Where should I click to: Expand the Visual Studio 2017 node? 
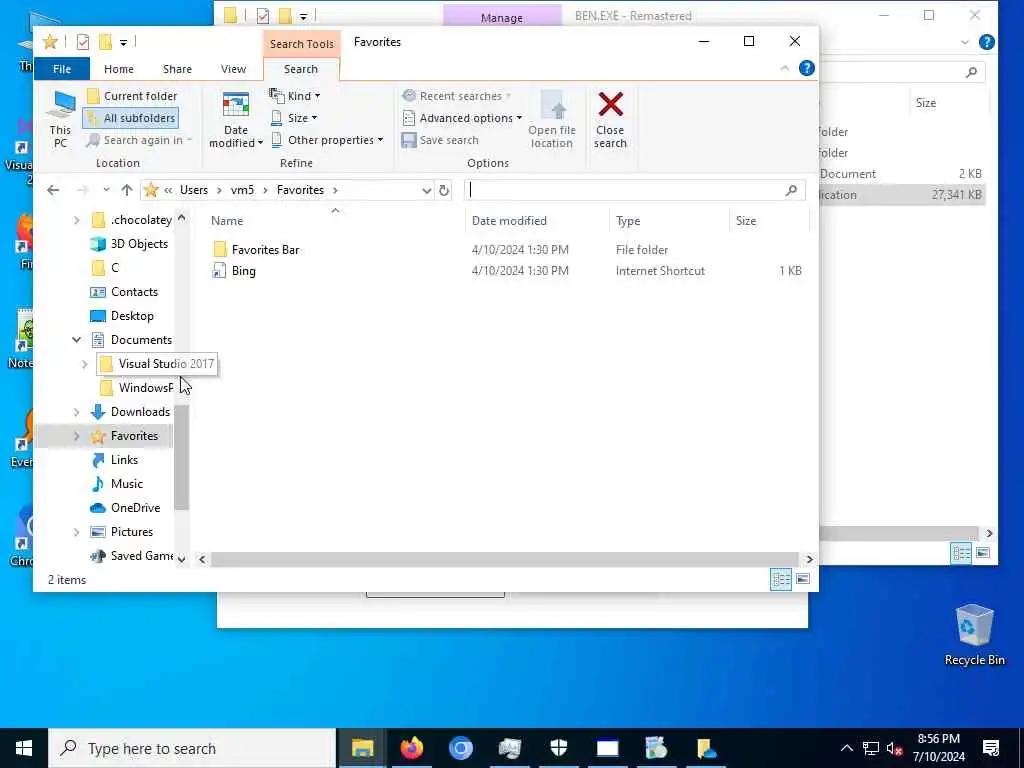(x=84, y=364)
